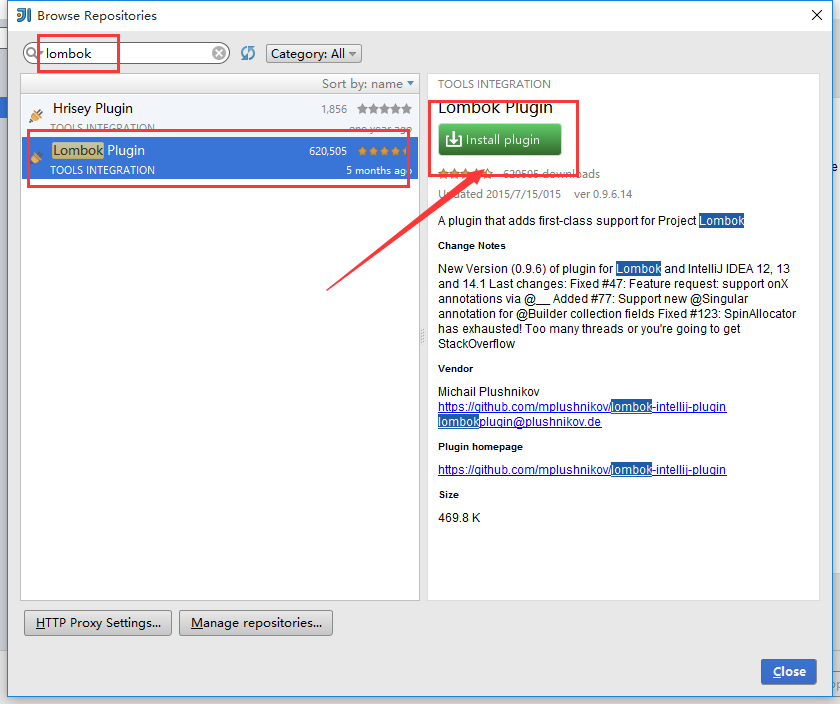
Task: Click Lombok Plugin star rating in list
Action: coord(384,151)
